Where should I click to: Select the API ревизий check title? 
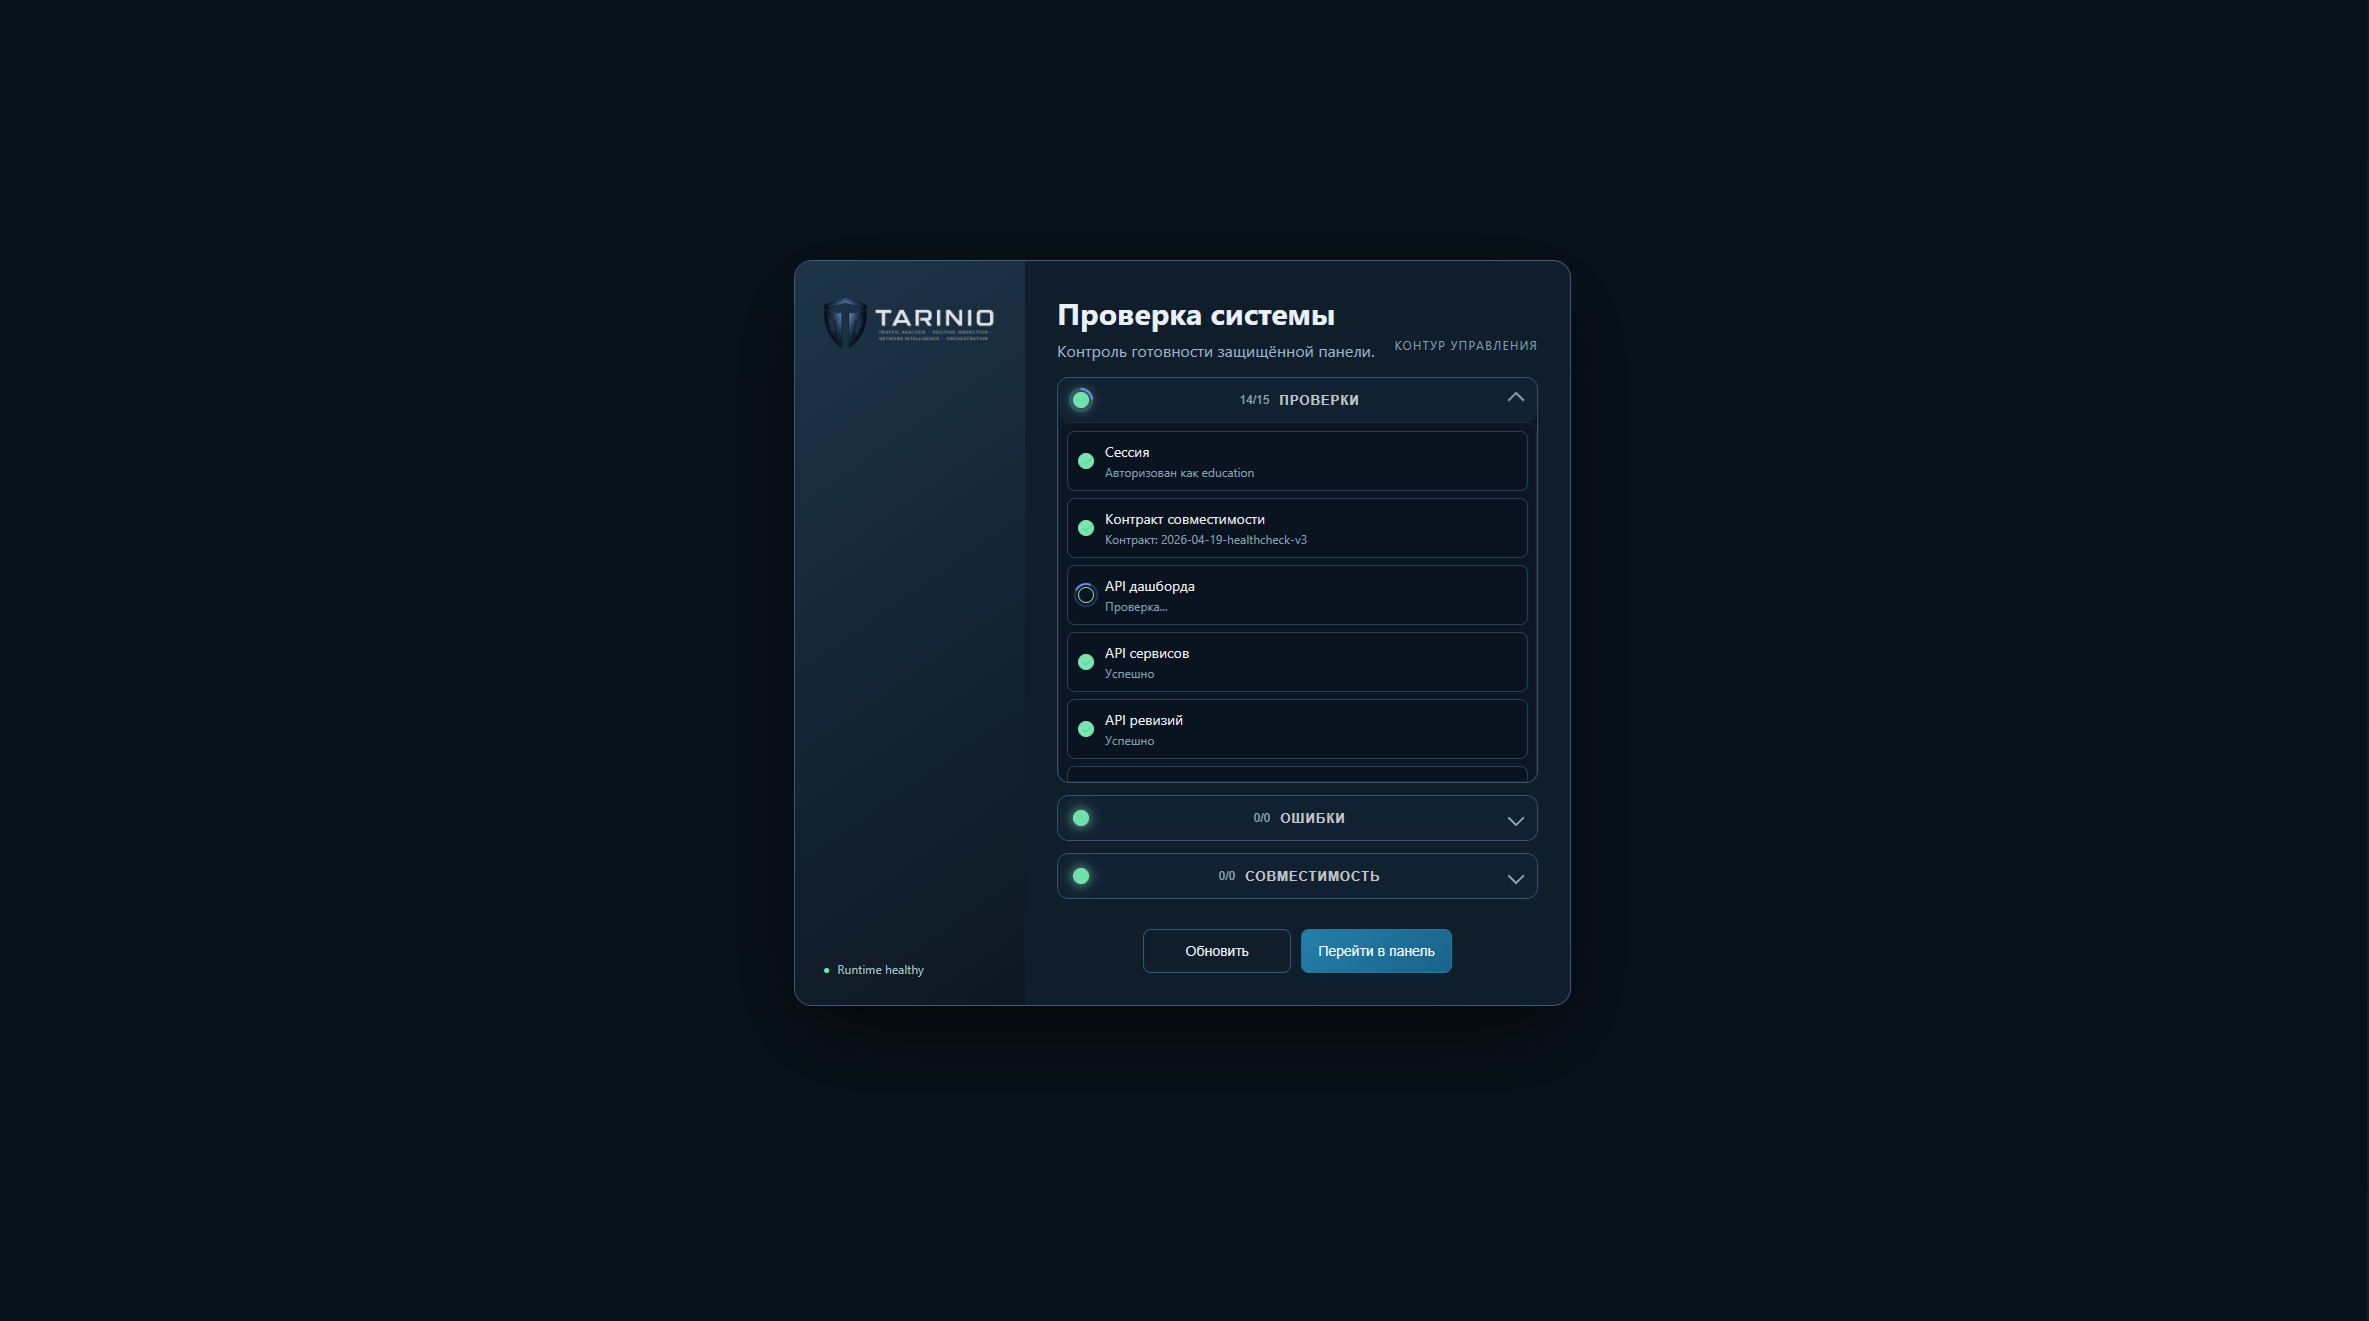point(1144,721)
